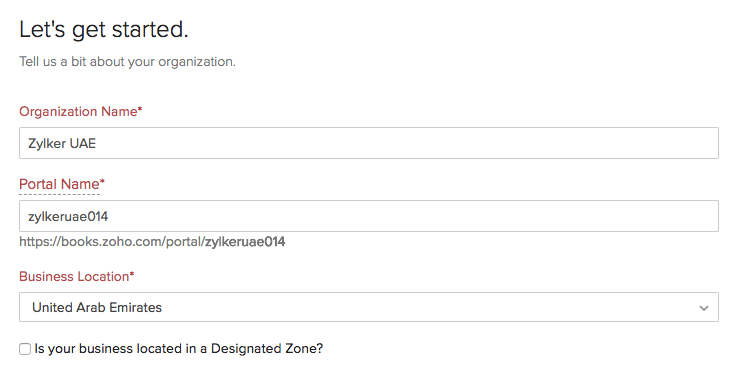Tick the Designated Zone checkbox
Viewport: 746px width, 378px height.
pyautogui.click(x=25, y=349)
